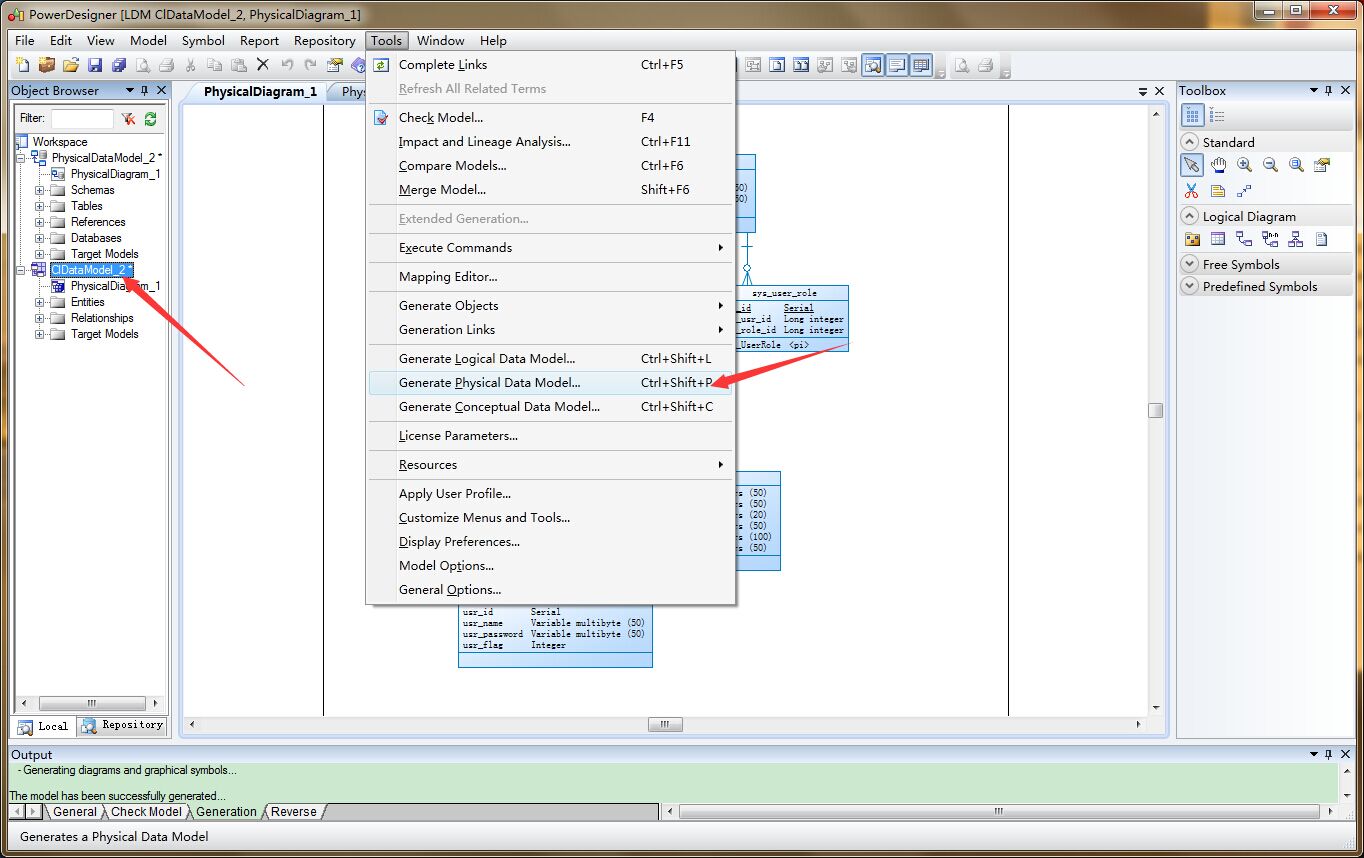Click the Save floppy disk icon
The height and width of the screenshot is (858, 1364).
(x=95, y=65)
